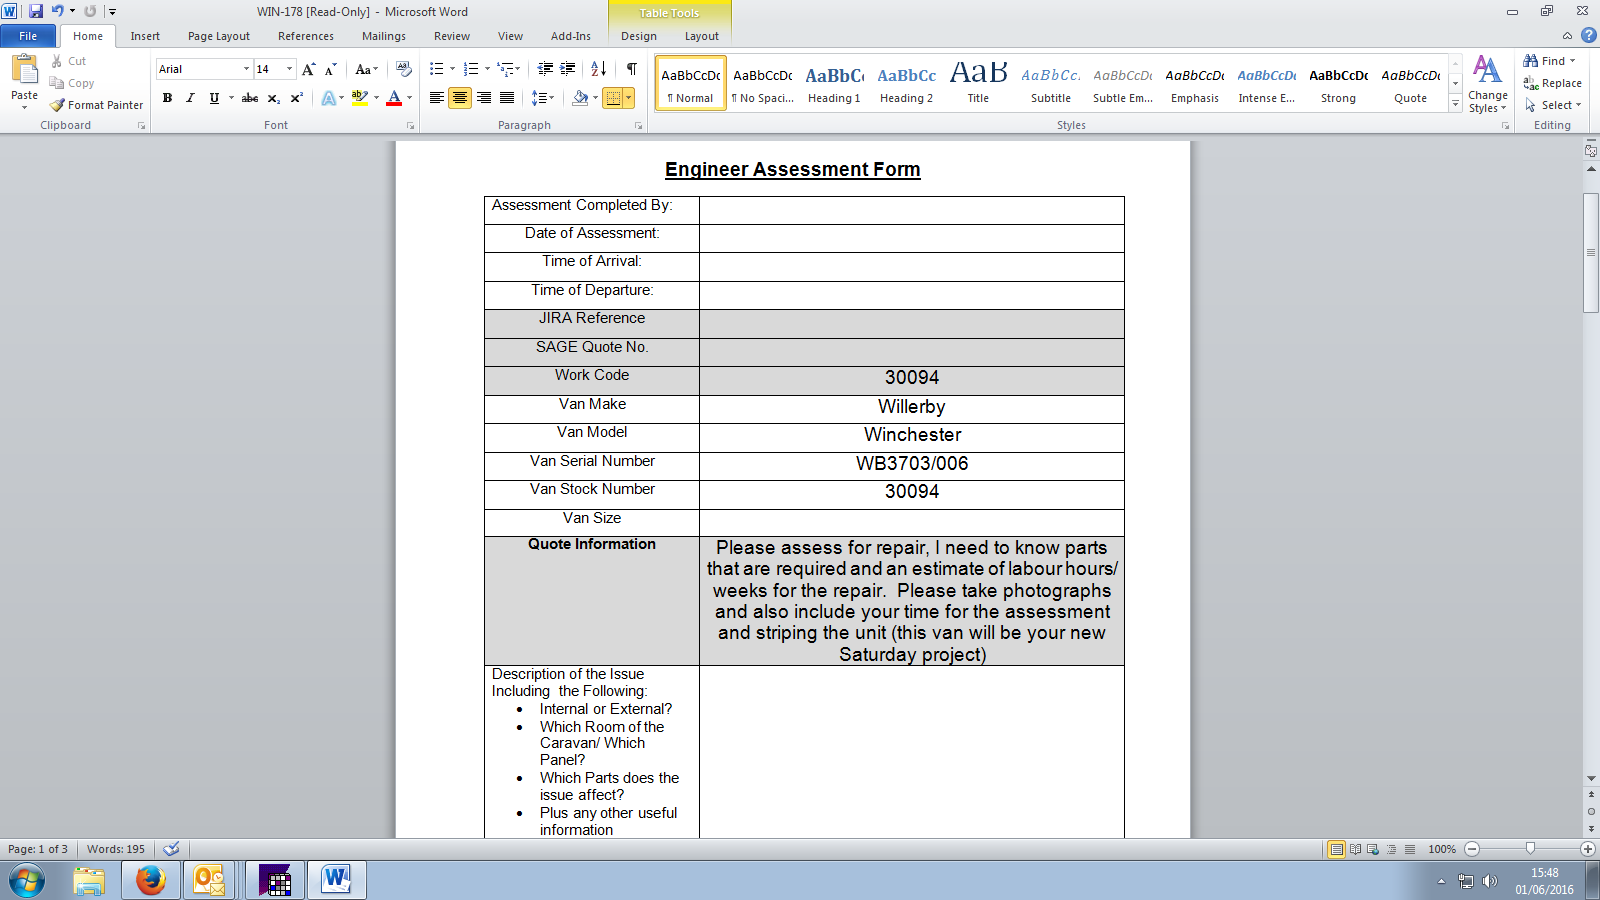Expand the font size dropdown
Image resolution: width=1600 pixels, height=900 pixels.
290,69
